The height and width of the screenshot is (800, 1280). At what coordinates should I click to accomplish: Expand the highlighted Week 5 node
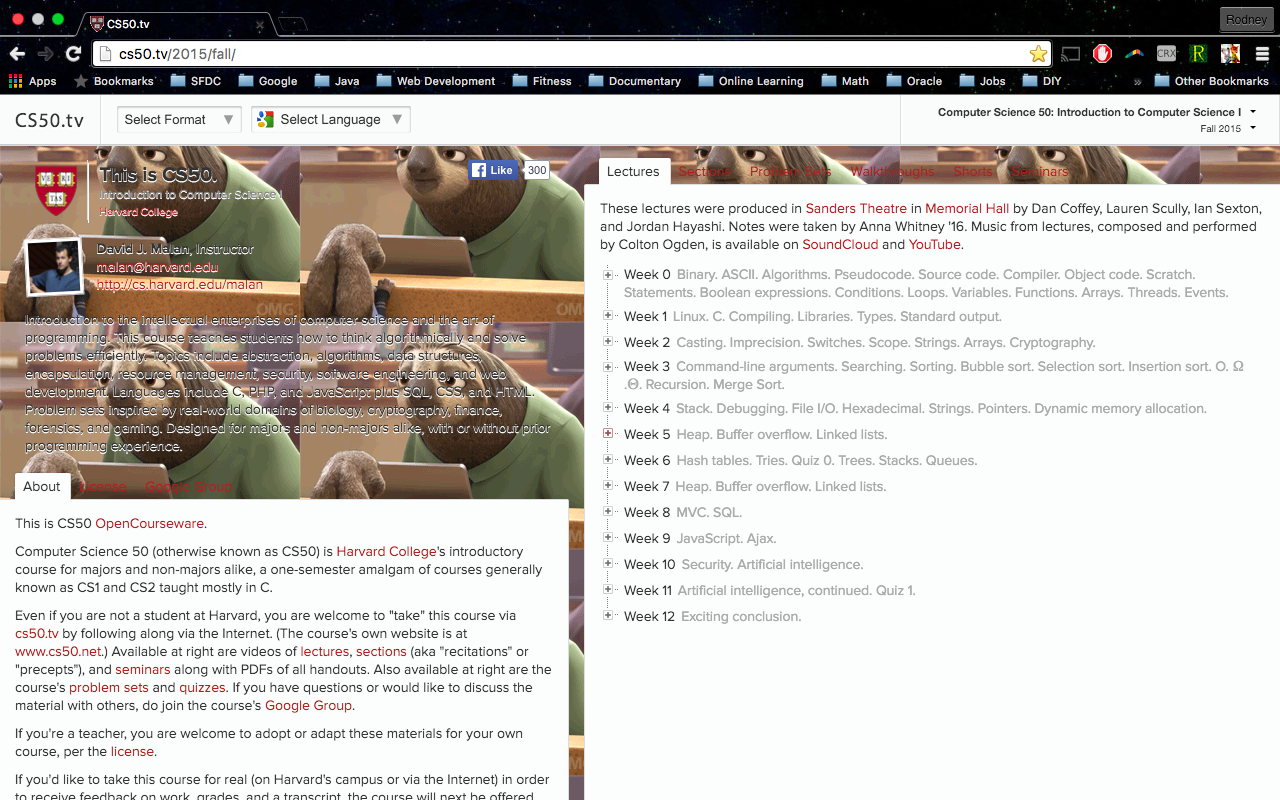(x=608, y=434)
